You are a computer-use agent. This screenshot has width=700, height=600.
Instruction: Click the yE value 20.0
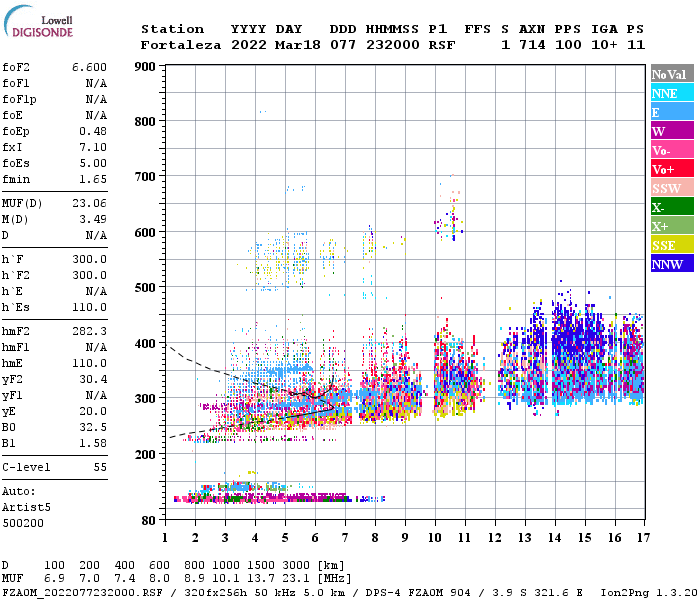pos(93,412)
